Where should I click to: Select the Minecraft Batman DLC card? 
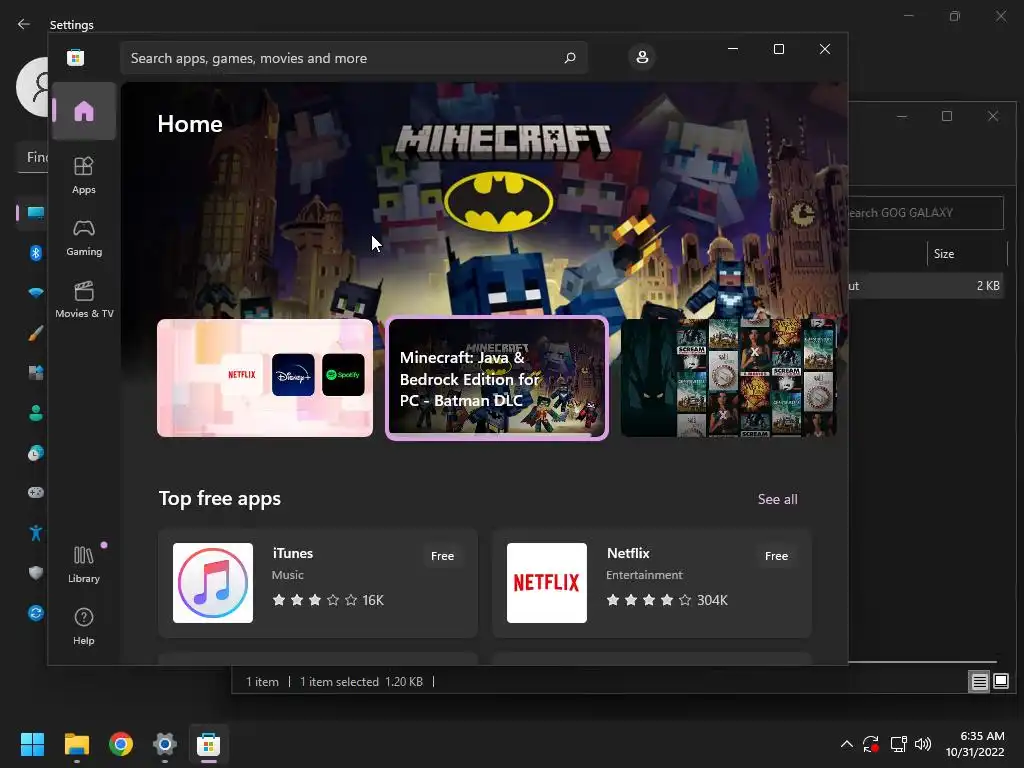497,378
